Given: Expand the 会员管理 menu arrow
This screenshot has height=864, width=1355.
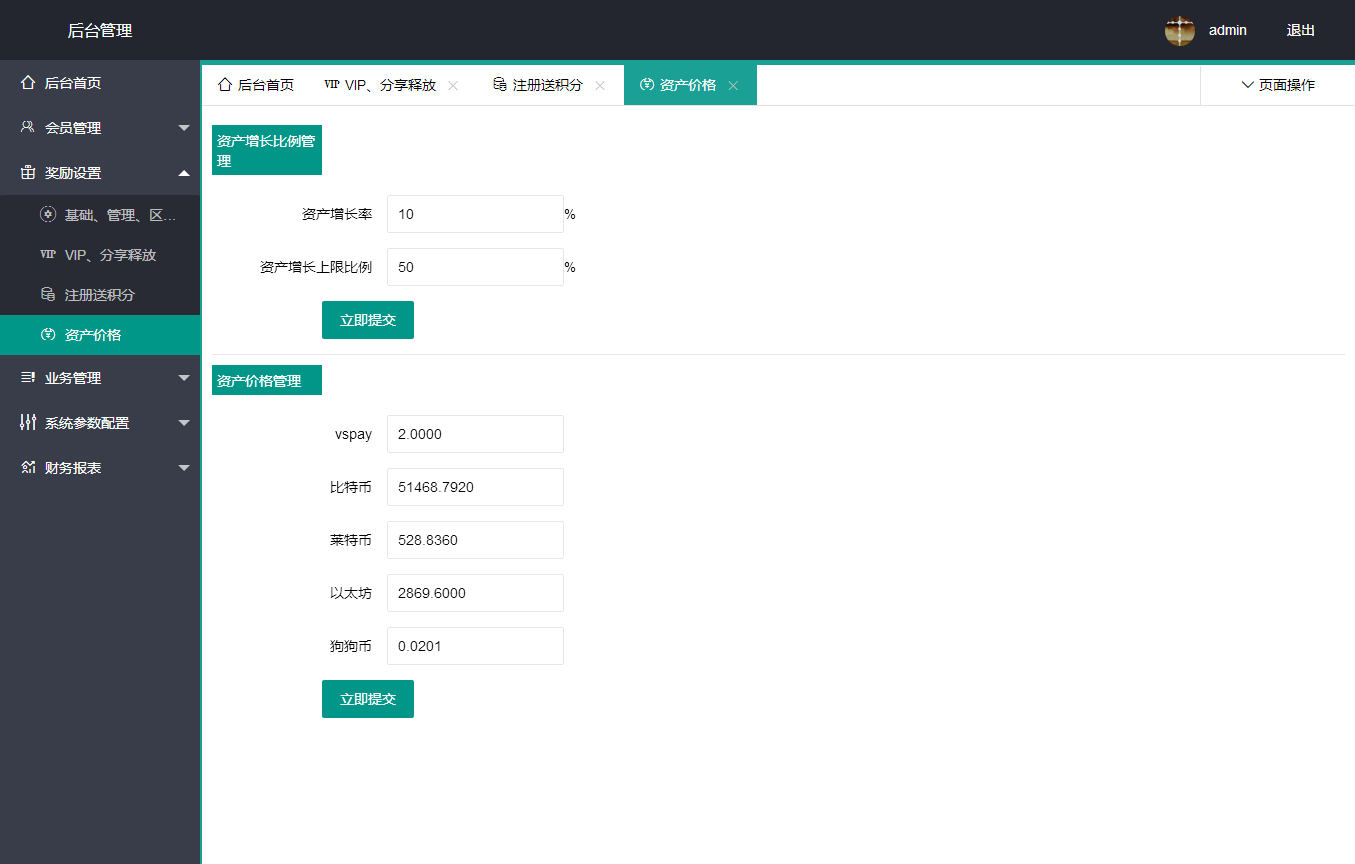Looking at the screenshot, I should (184, 128).
